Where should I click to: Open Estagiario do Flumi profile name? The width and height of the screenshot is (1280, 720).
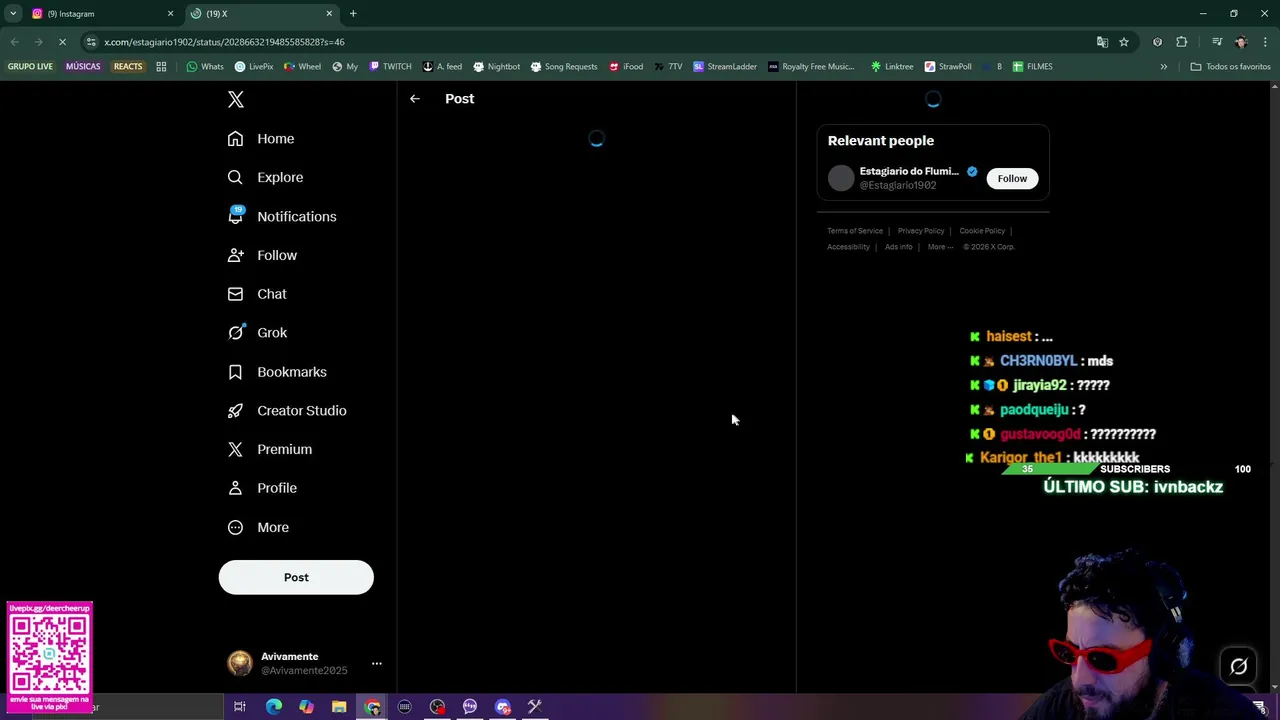(x=909, y=171)
